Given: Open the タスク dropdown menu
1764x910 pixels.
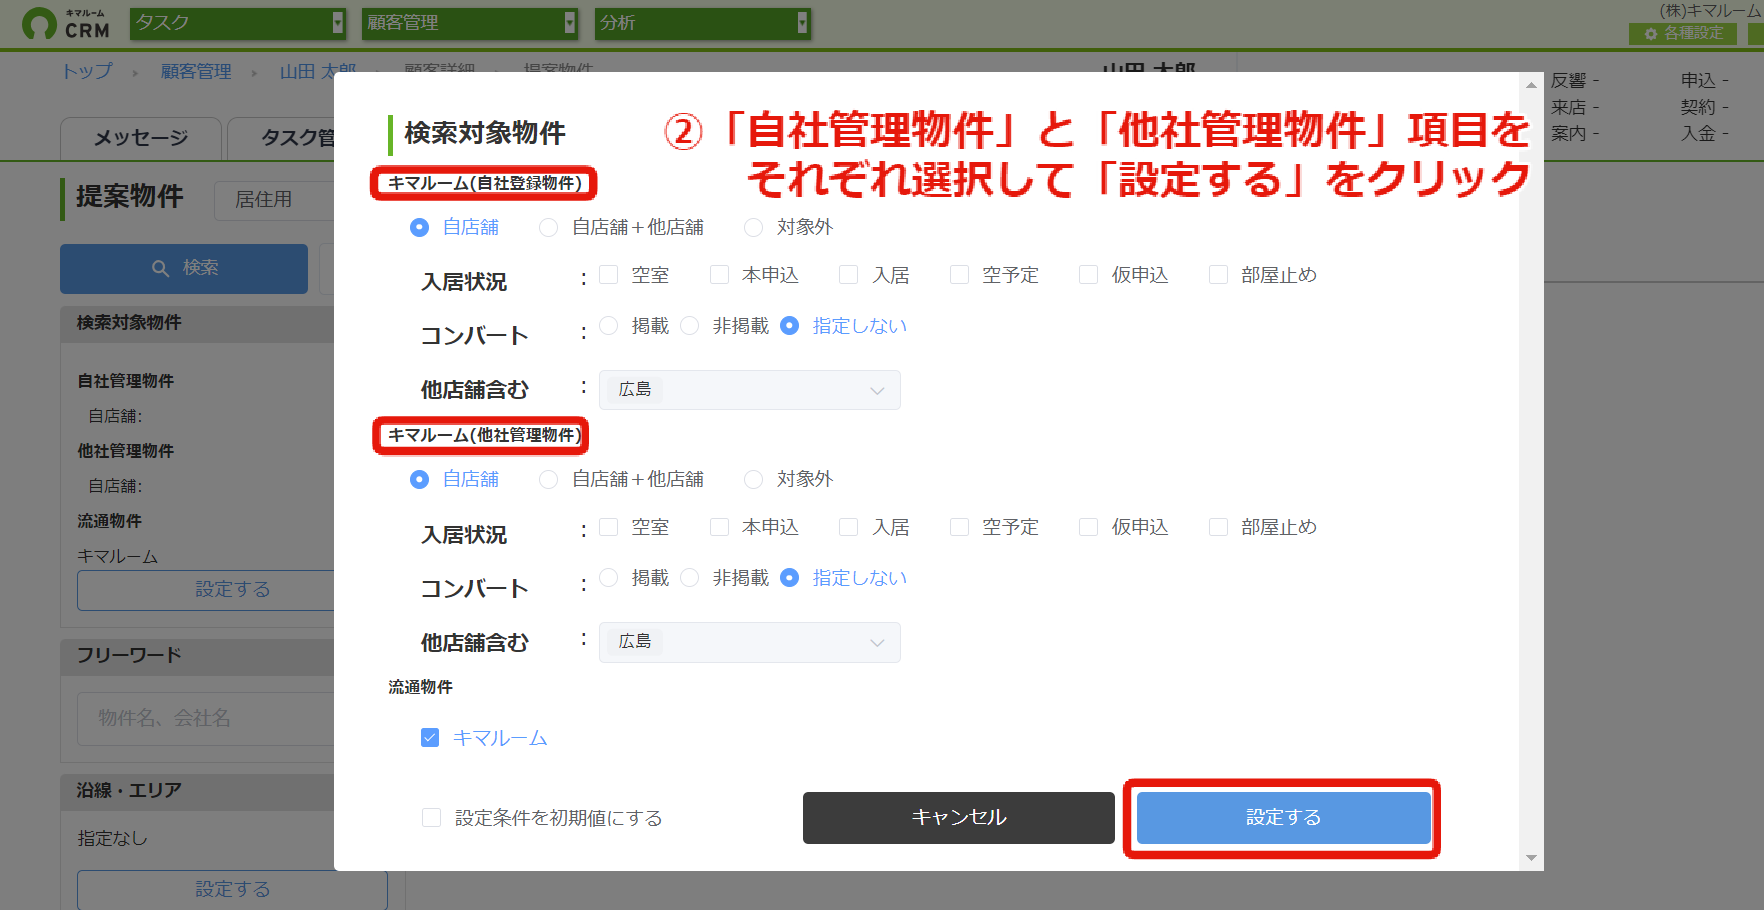Looking at the screenshot, I should (238, 23).
